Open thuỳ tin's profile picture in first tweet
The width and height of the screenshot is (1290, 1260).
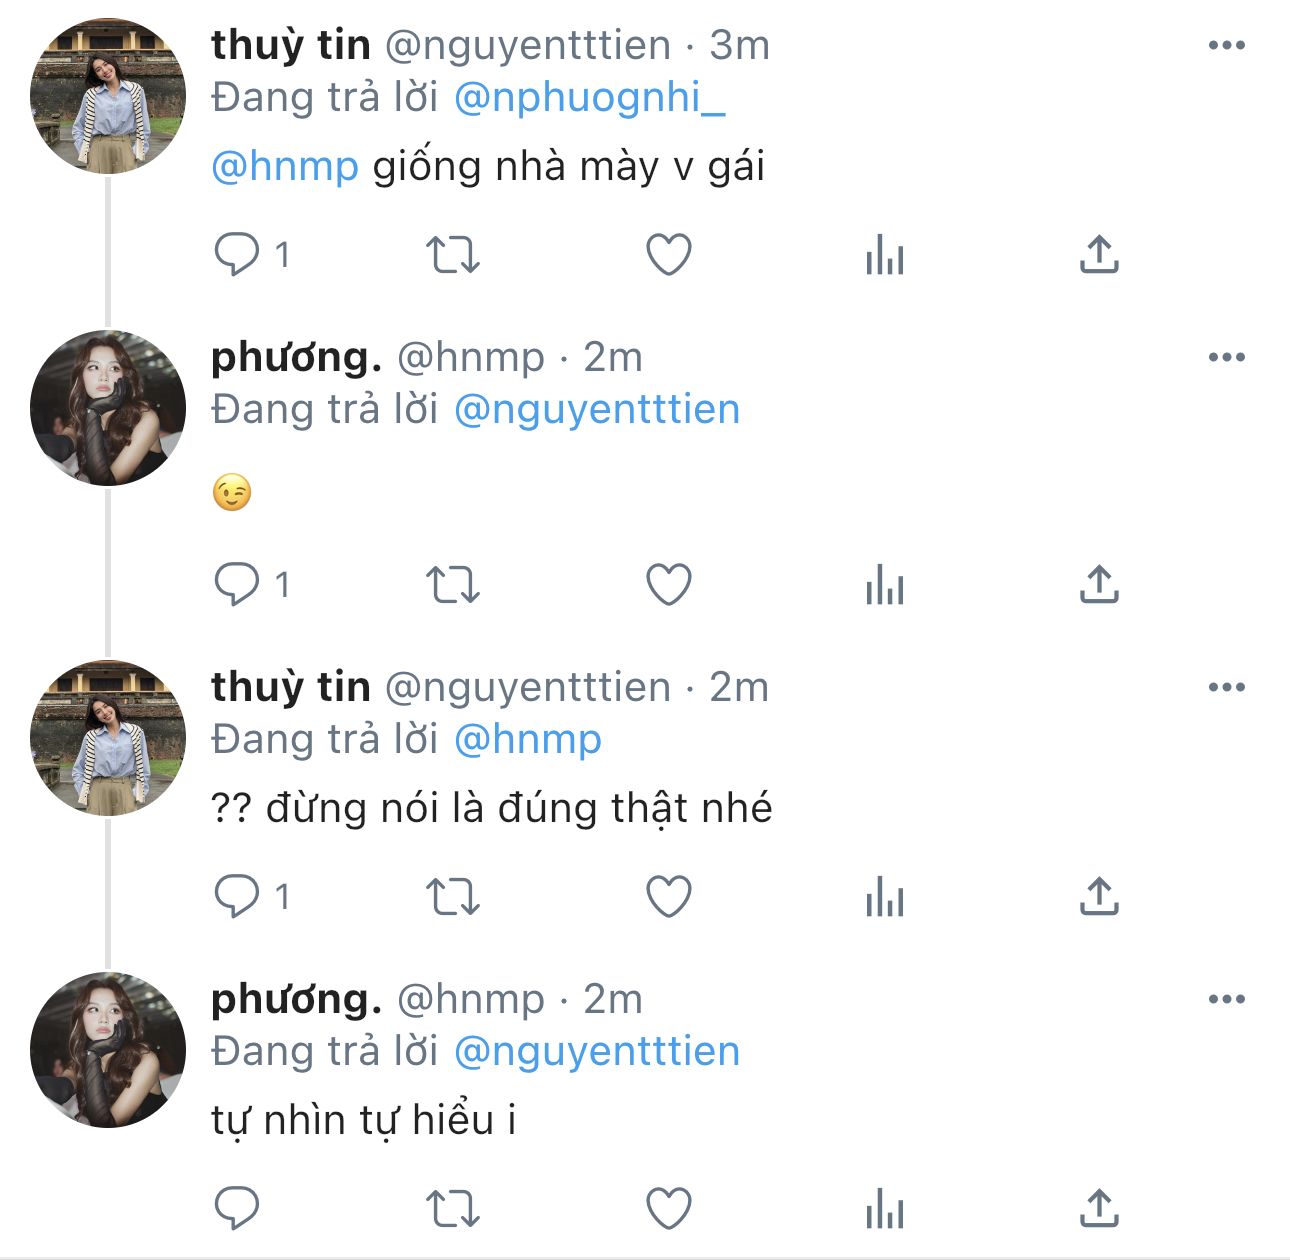coord(108,96)
